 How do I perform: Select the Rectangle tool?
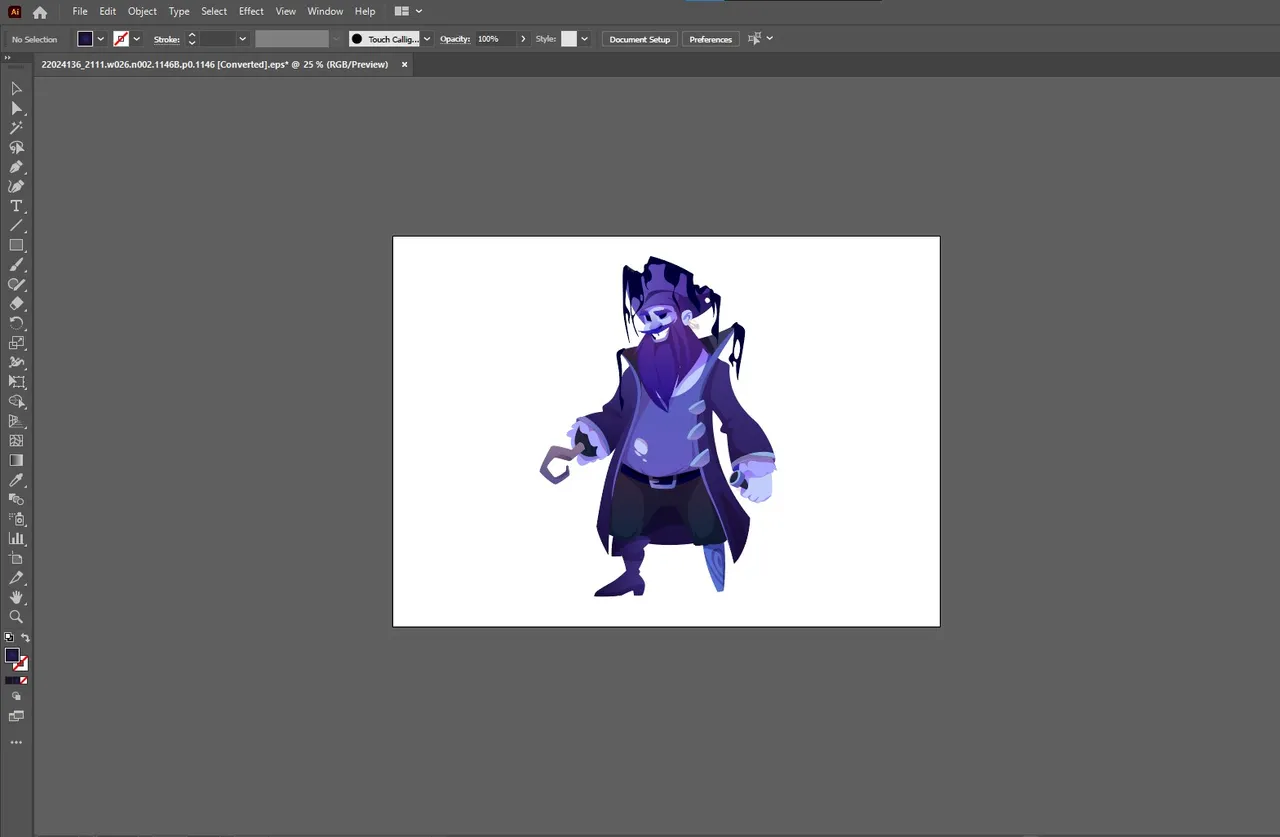[16, 245]
